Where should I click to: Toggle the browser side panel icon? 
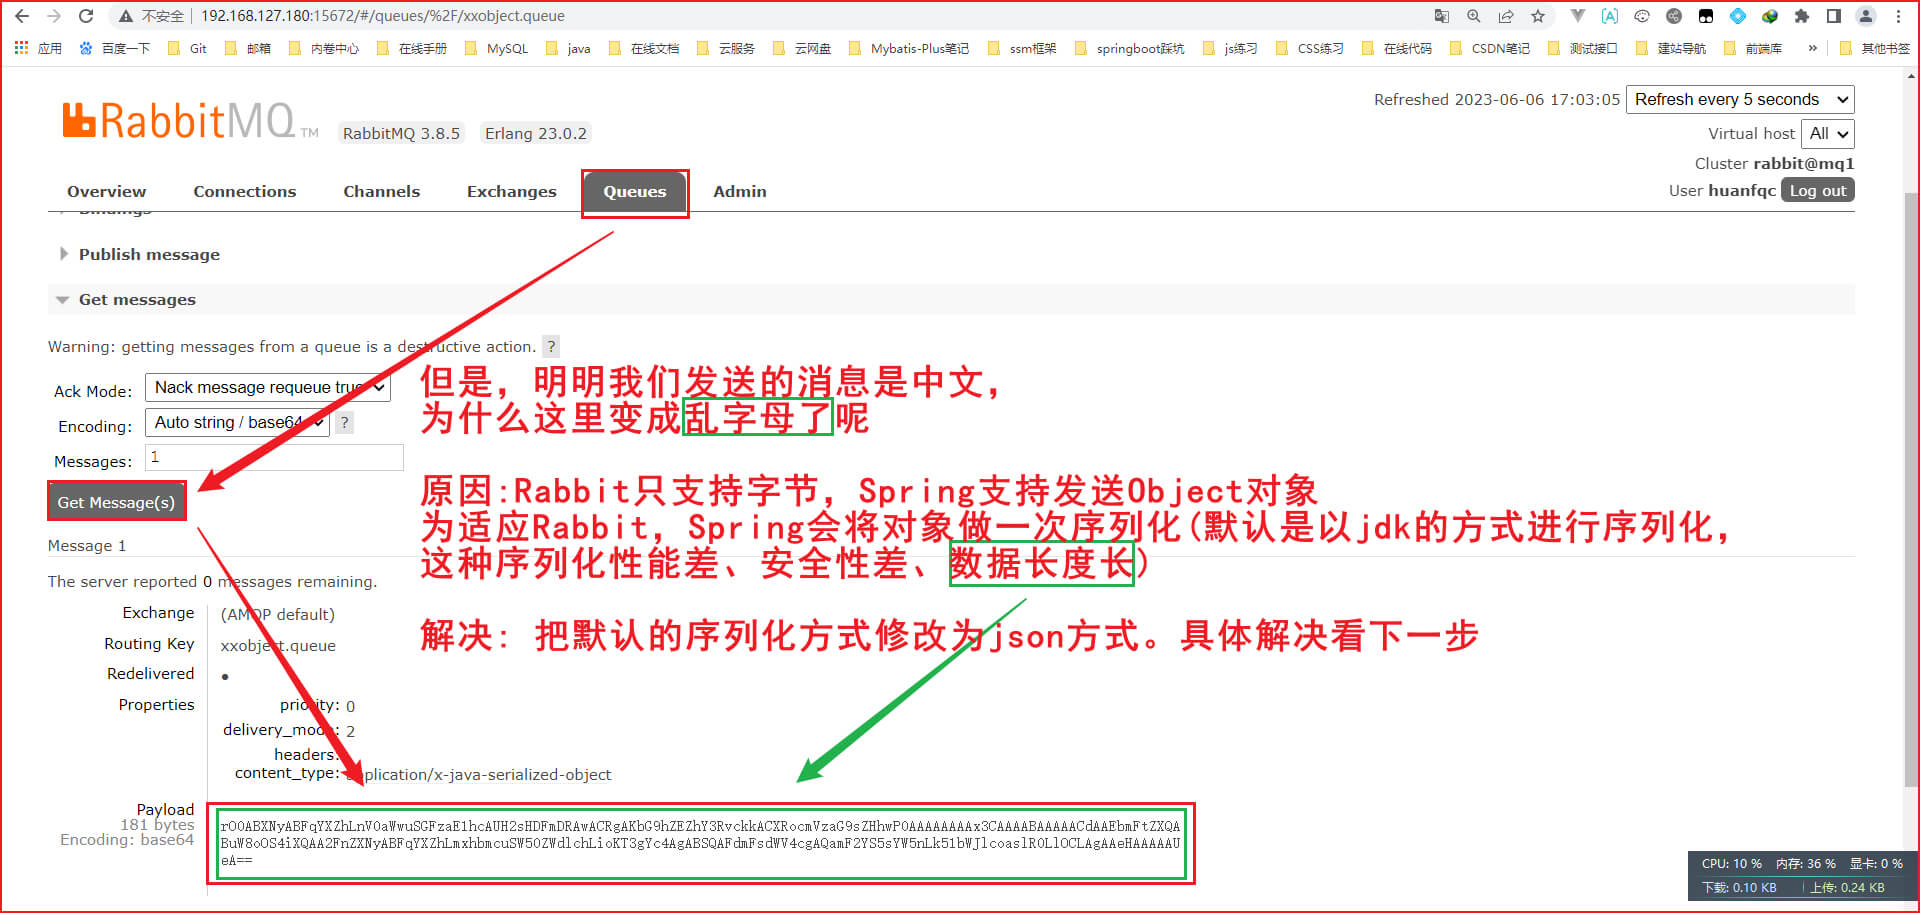pos(1834,16)
